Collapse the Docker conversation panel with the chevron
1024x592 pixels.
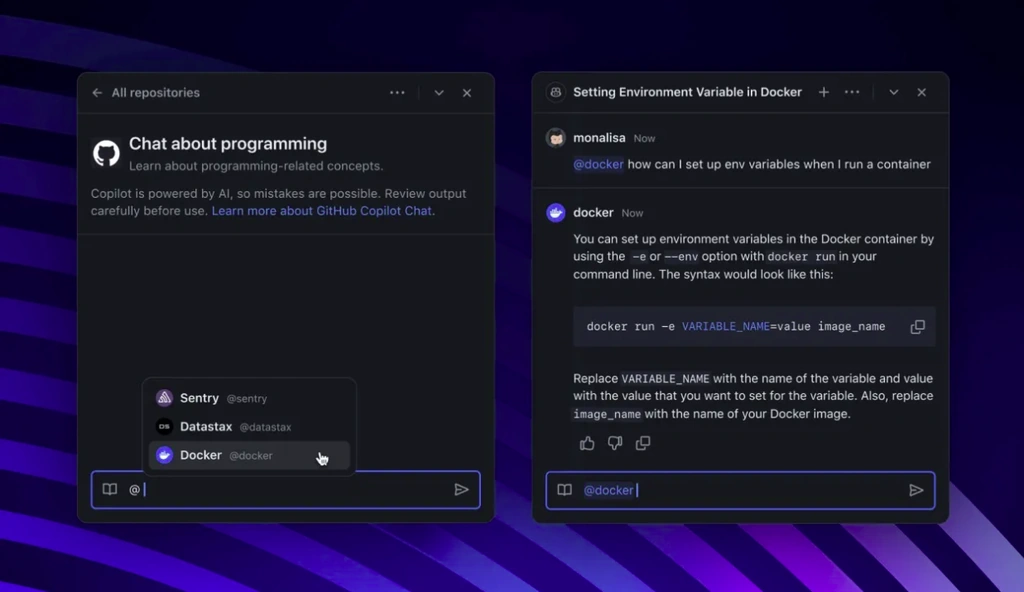[x=893, y=92]
